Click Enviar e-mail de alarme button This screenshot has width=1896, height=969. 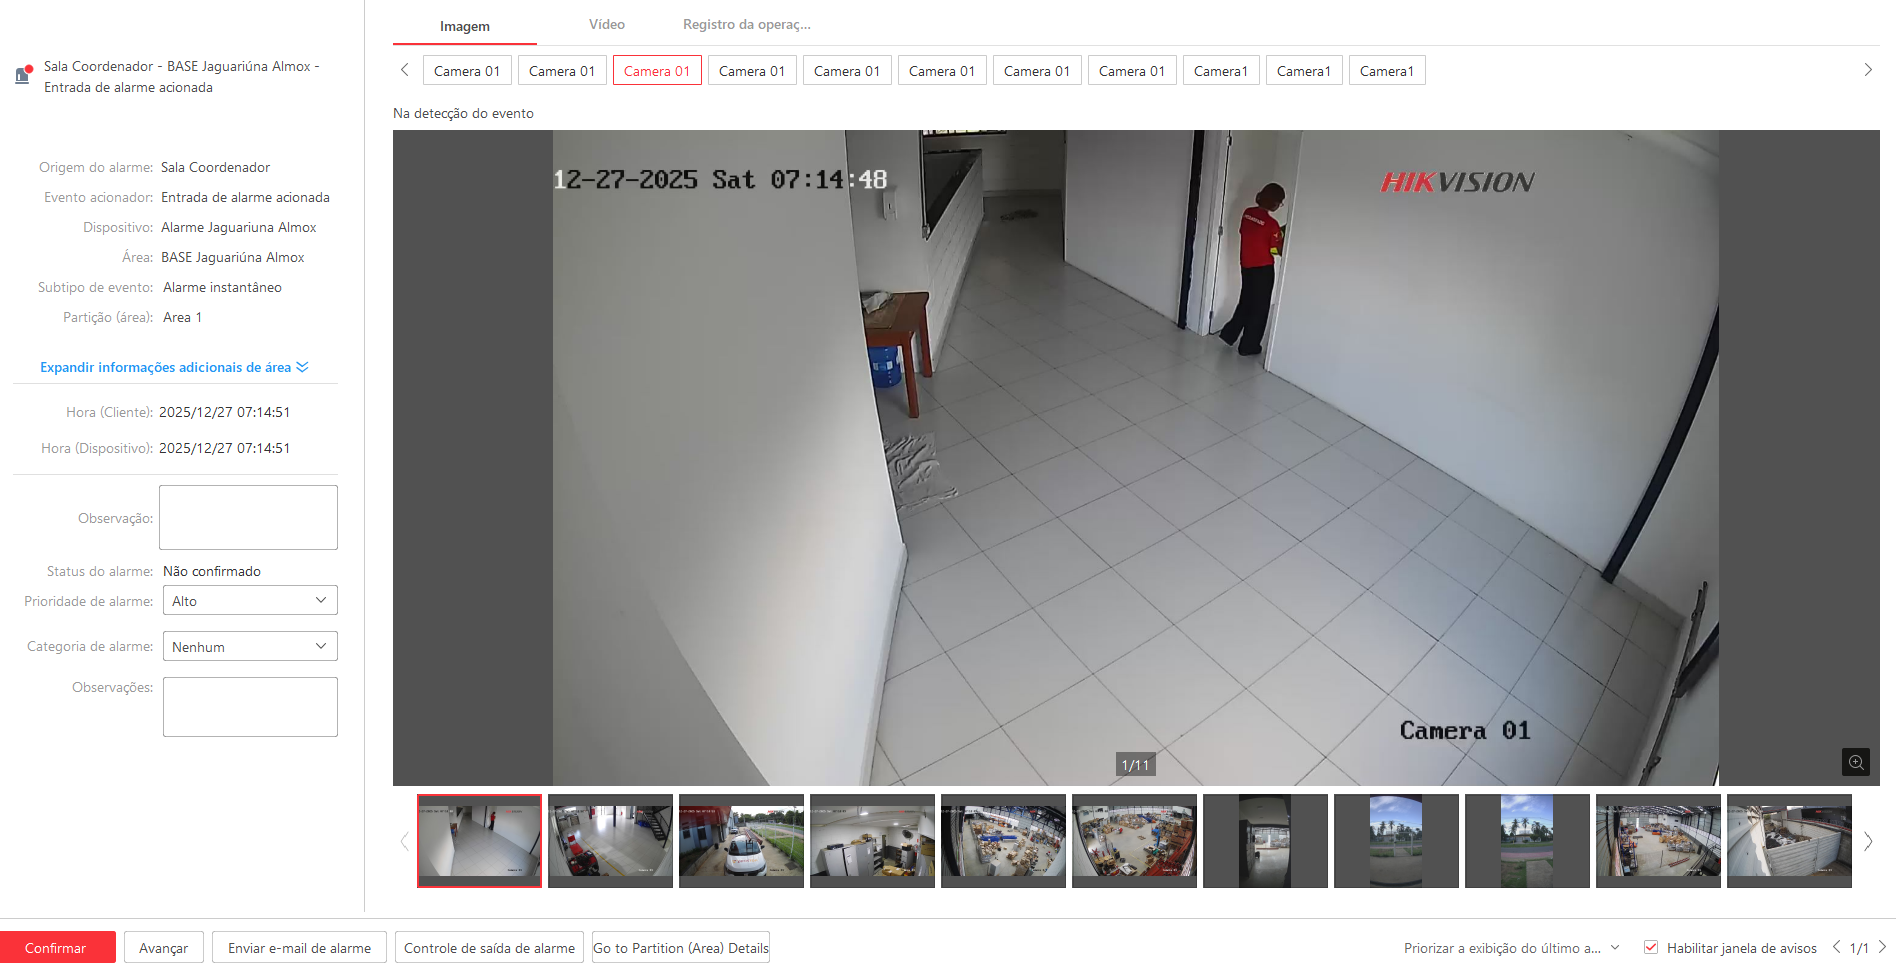pos(299,948)
